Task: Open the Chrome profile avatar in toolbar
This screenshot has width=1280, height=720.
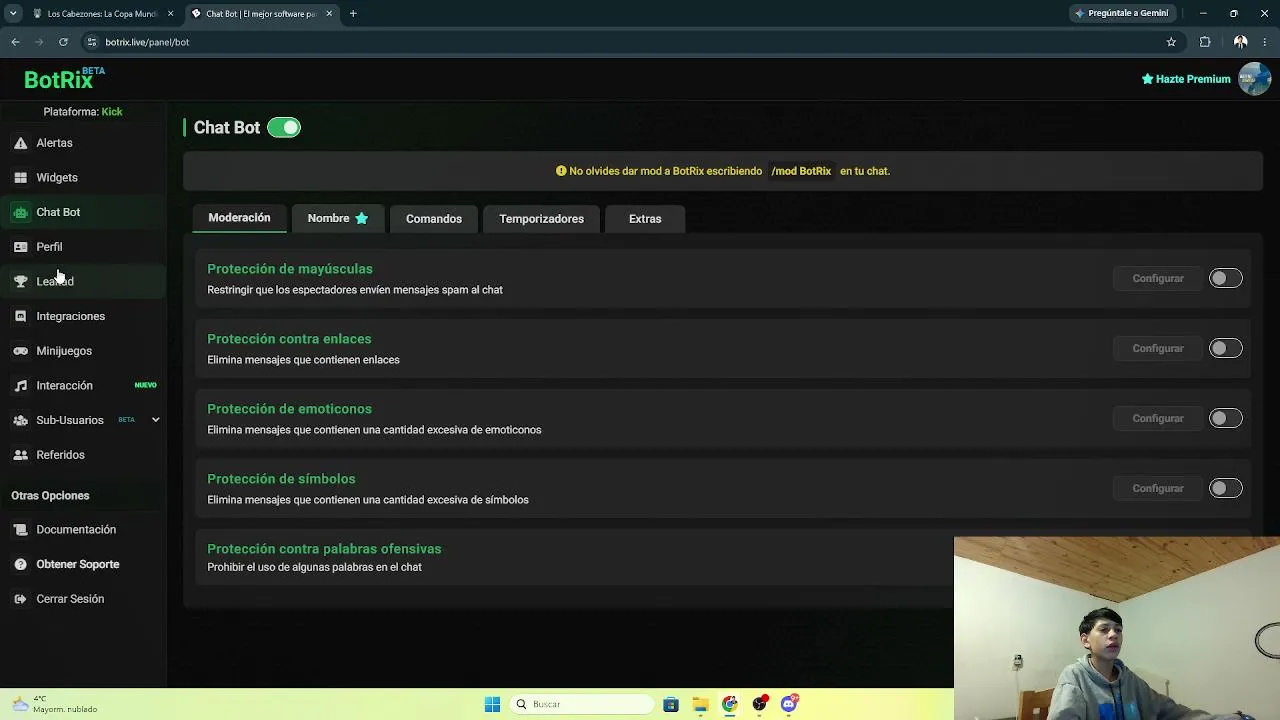Action: click(x=1240, y=42)
